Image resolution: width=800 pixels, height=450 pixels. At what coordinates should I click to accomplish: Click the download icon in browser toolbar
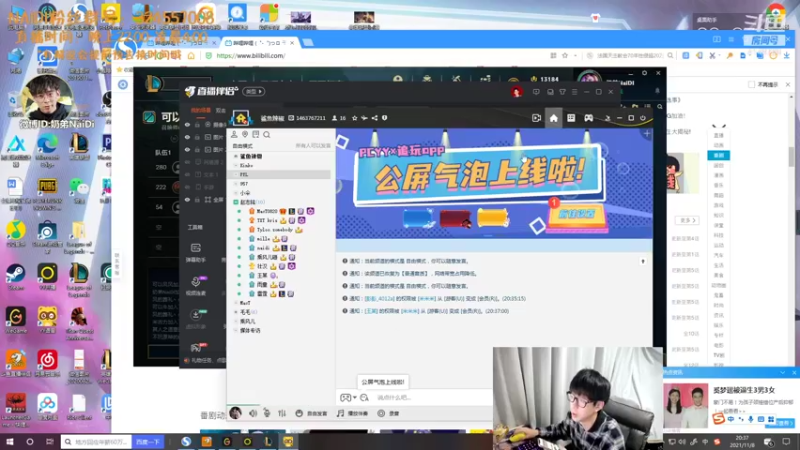786,55
